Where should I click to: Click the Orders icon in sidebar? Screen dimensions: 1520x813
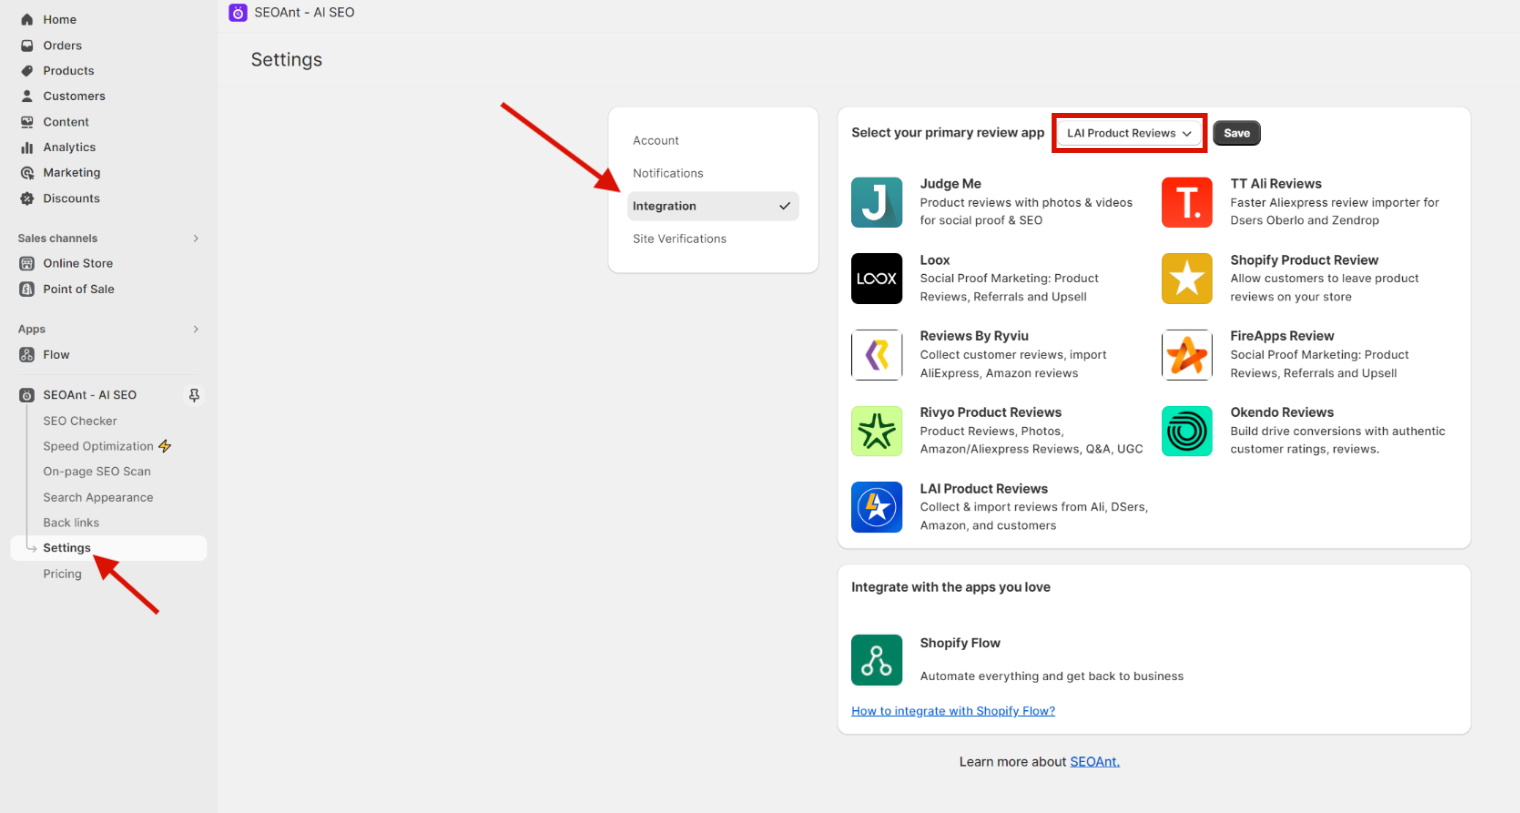(x=27, y=45)
